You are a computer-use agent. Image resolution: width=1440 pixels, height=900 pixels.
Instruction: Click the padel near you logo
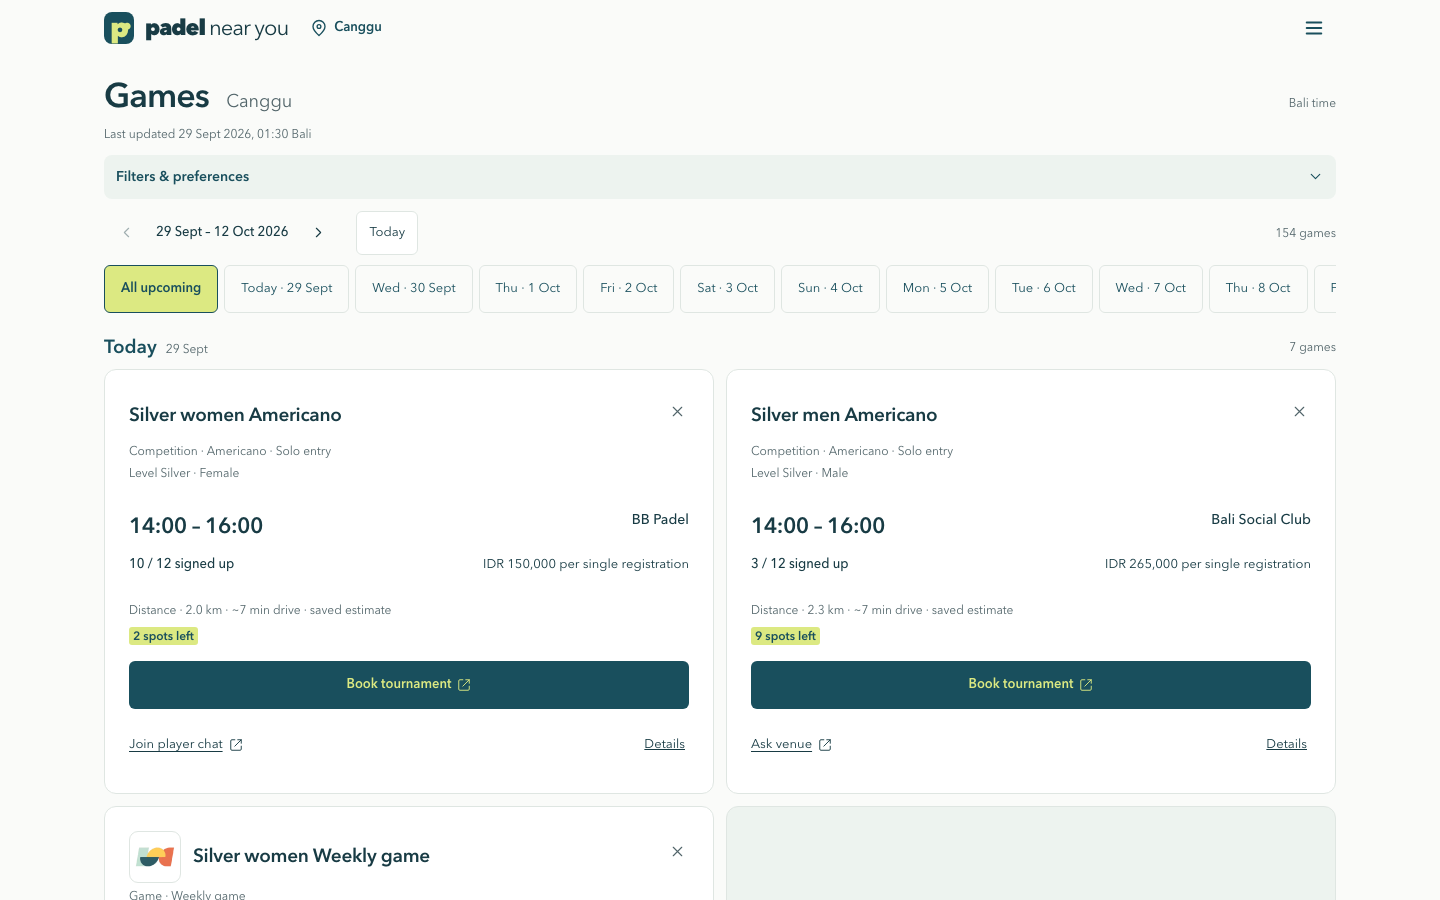click(x=196, y=28)
